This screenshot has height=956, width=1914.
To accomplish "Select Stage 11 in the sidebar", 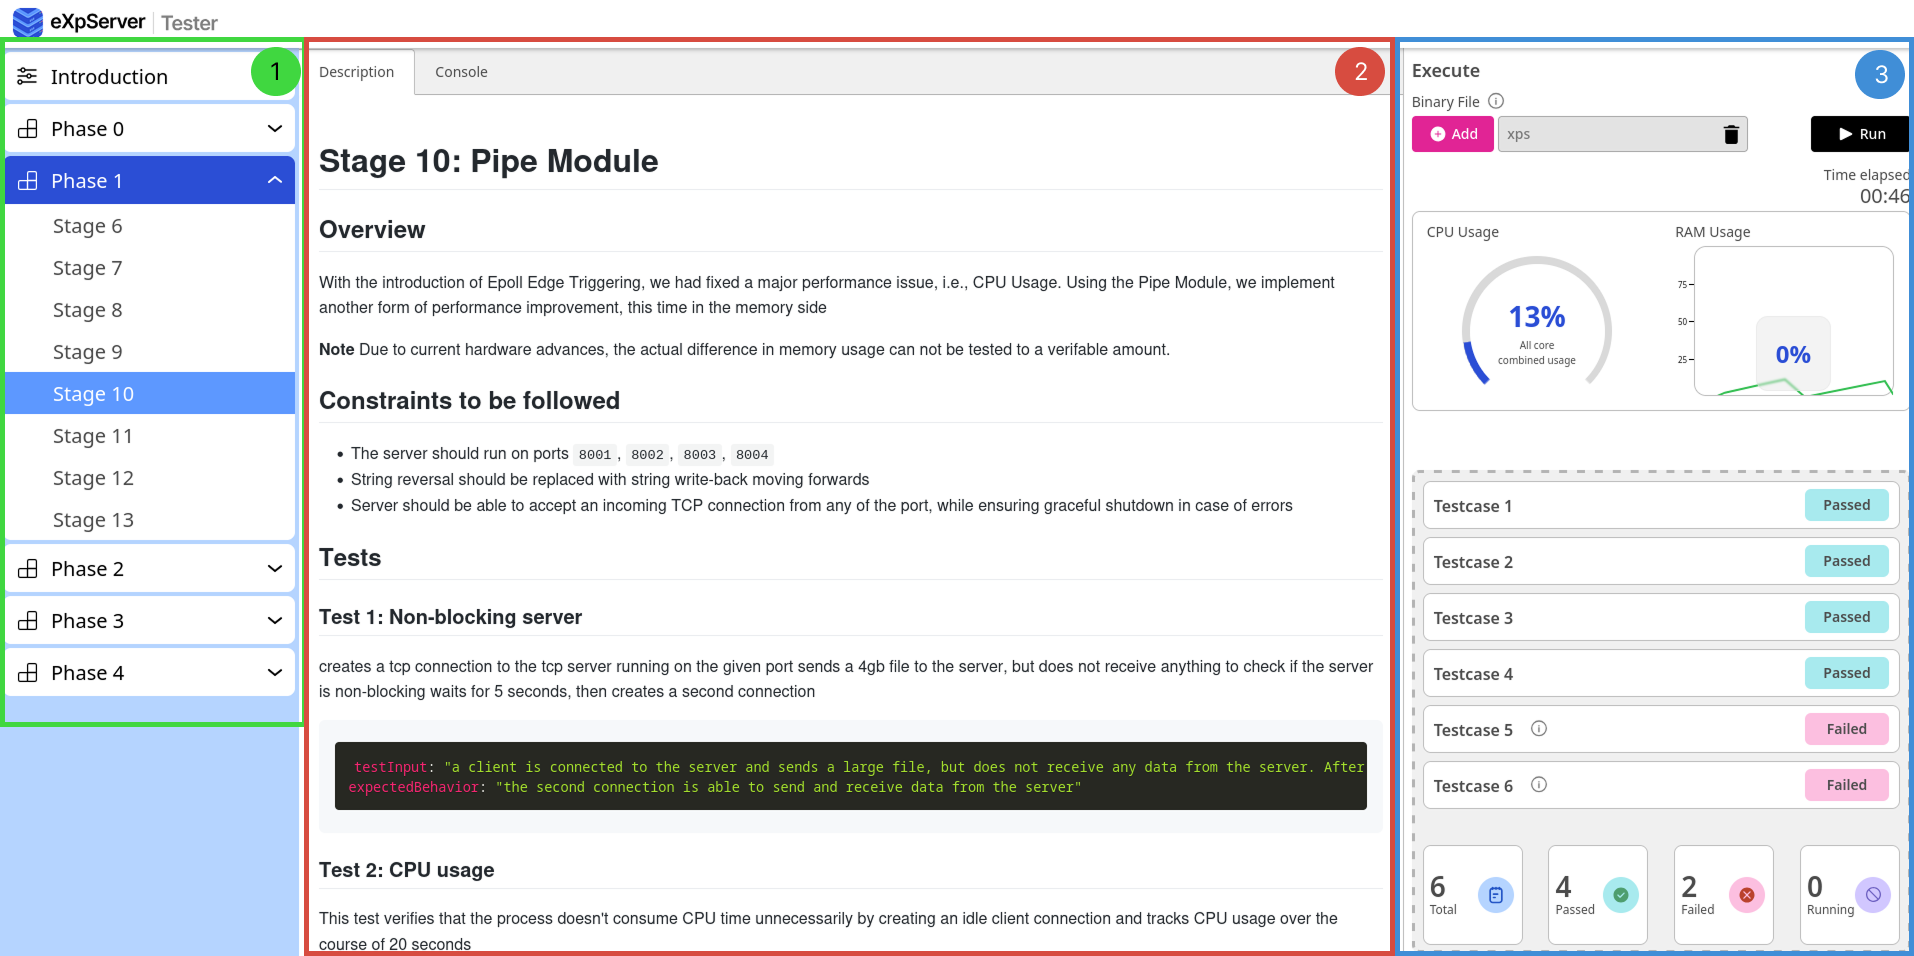I will pyautogui.click(x=93, y=436).
